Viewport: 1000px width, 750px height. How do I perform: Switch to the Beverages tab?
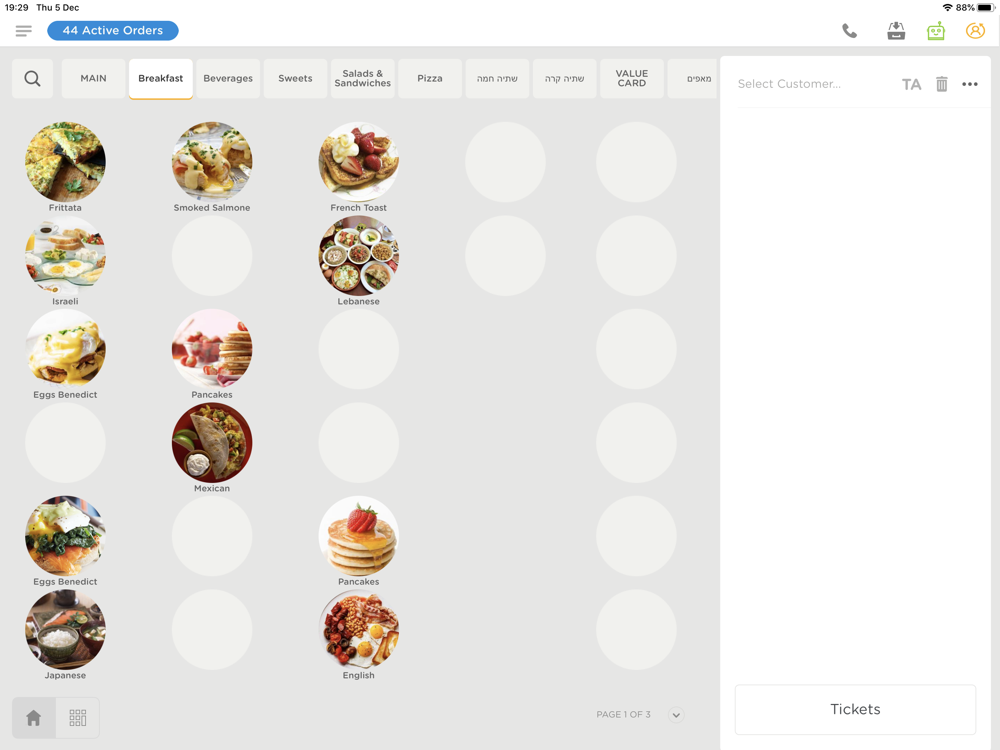coord(228,78)
